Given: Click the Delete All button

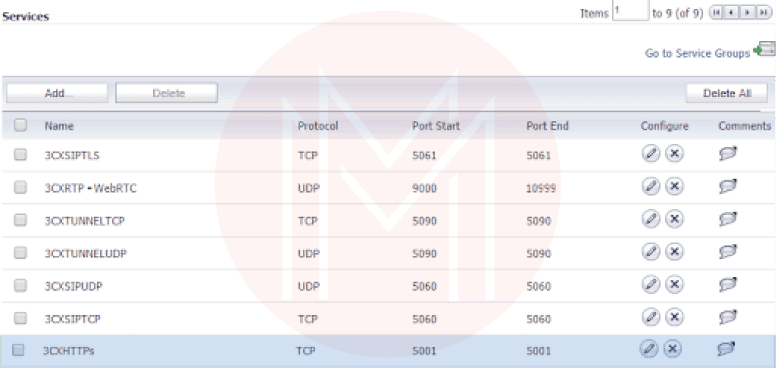Looking at the screenshot, I should coord(727,93).
